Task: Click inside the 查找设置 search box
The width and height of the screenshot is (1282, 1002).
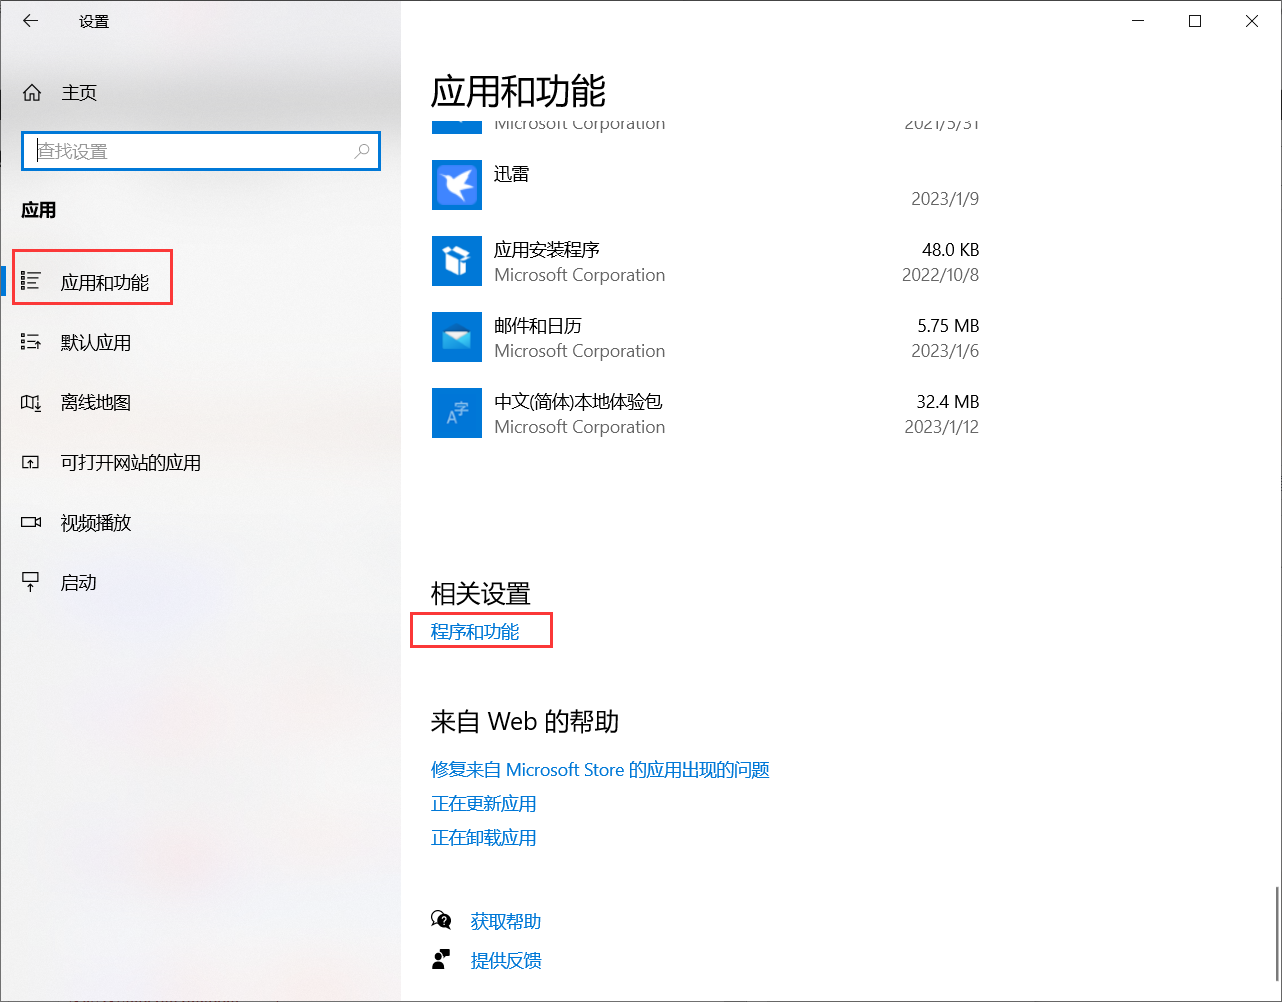Action: tap(200, 150)
